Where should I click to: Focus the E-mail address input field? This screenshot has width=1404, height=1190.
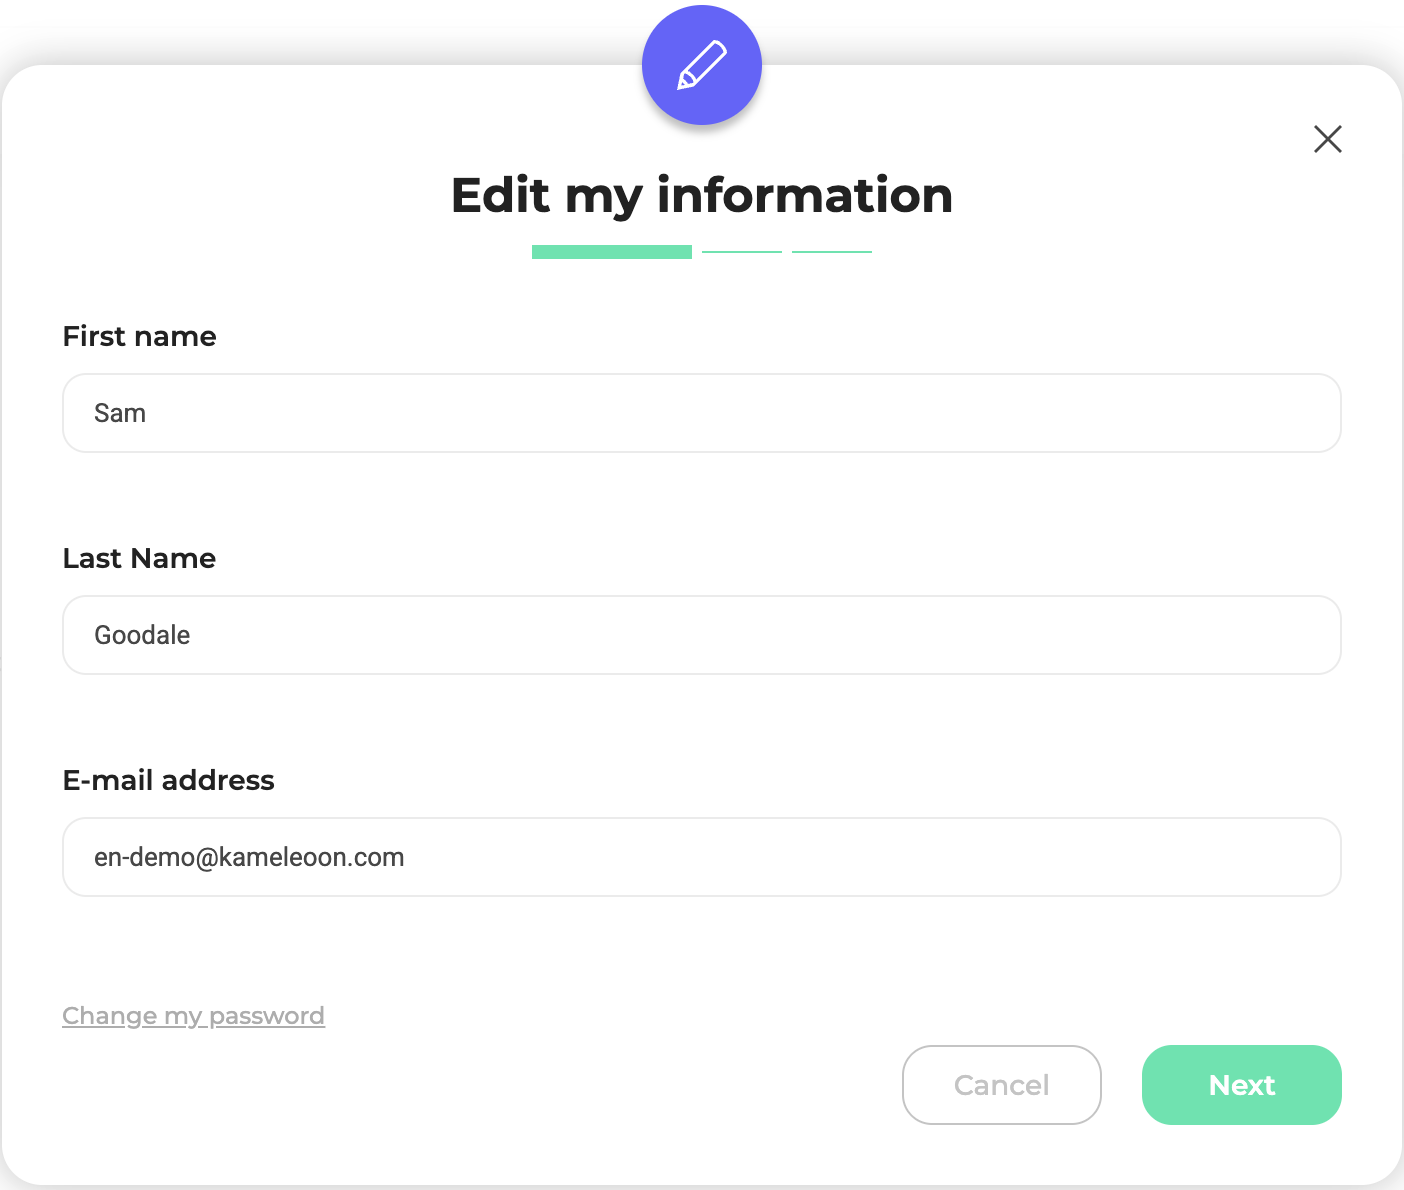coord(701,857)
